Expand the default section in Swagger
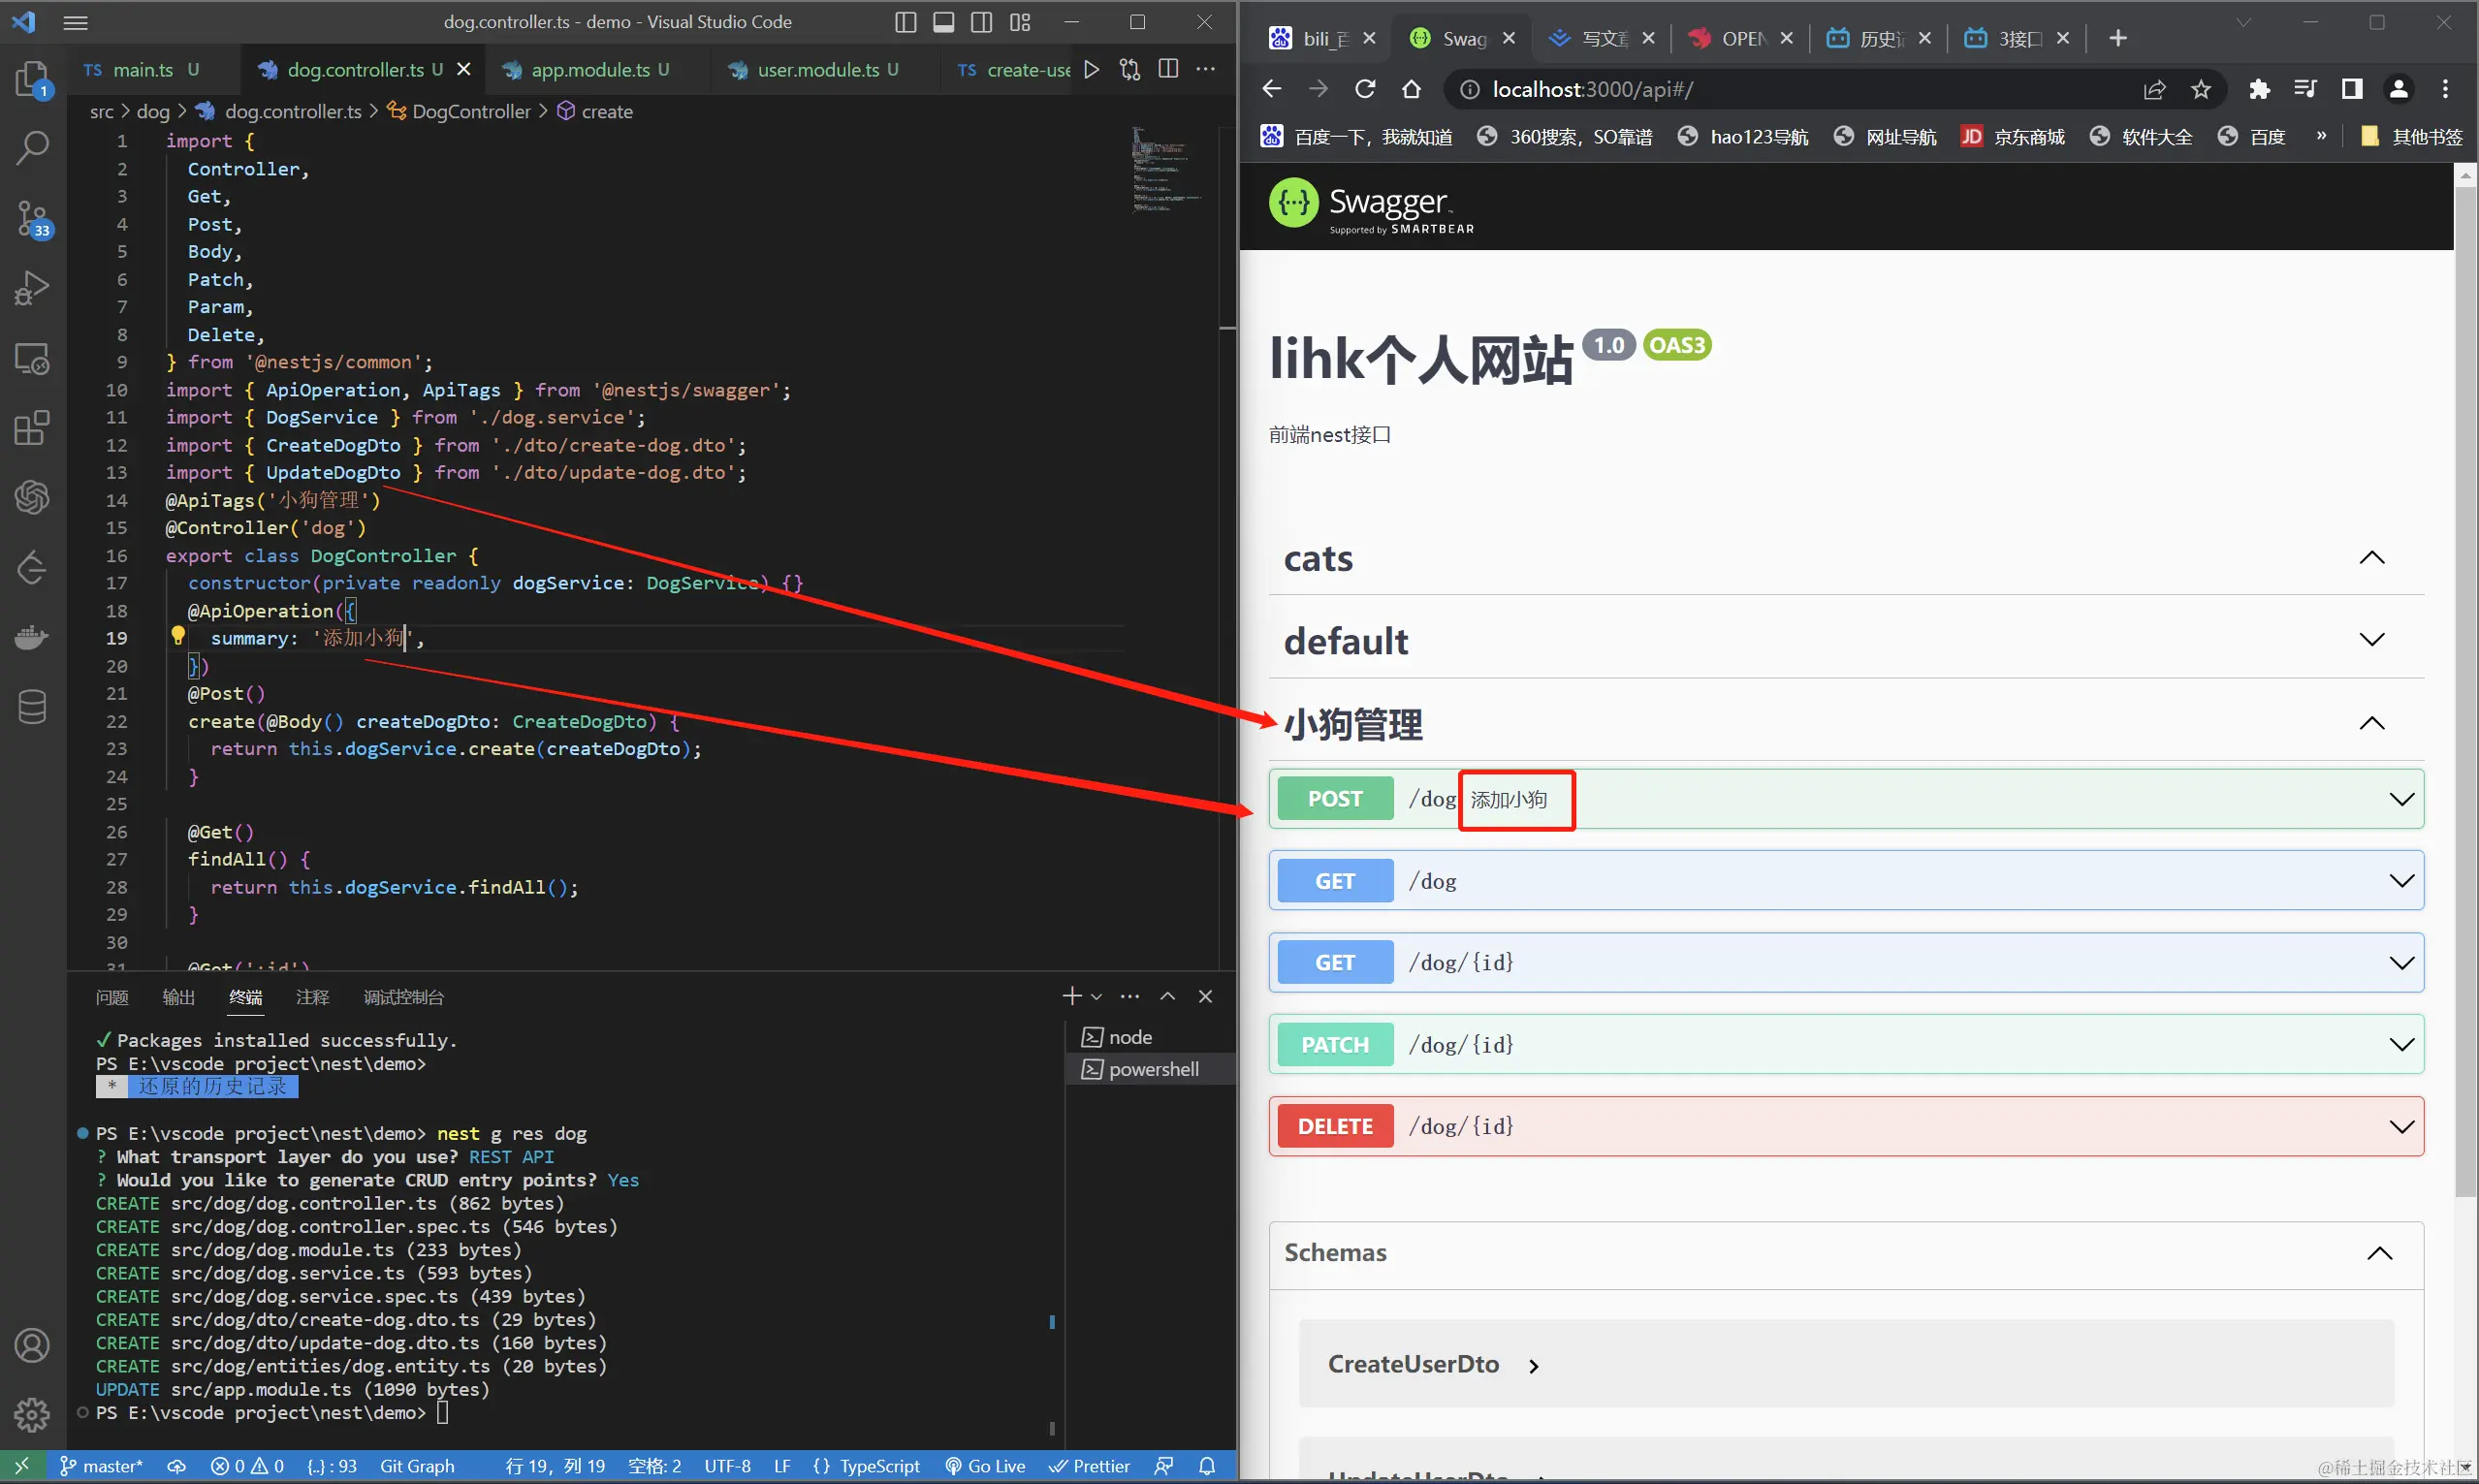The height and width of the screenshot is (1484, 2479). point(2371,640)
